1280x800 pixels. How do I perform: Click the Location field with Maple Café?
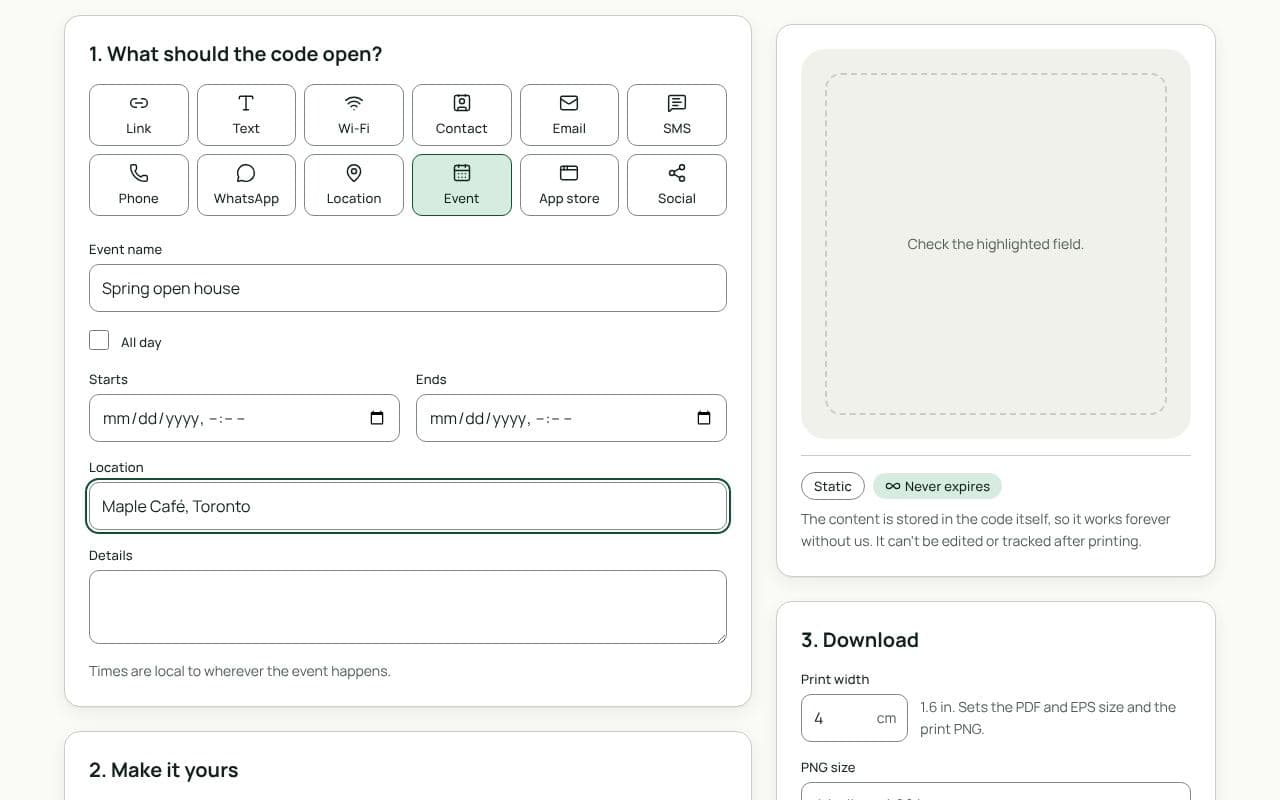[408, 506]
